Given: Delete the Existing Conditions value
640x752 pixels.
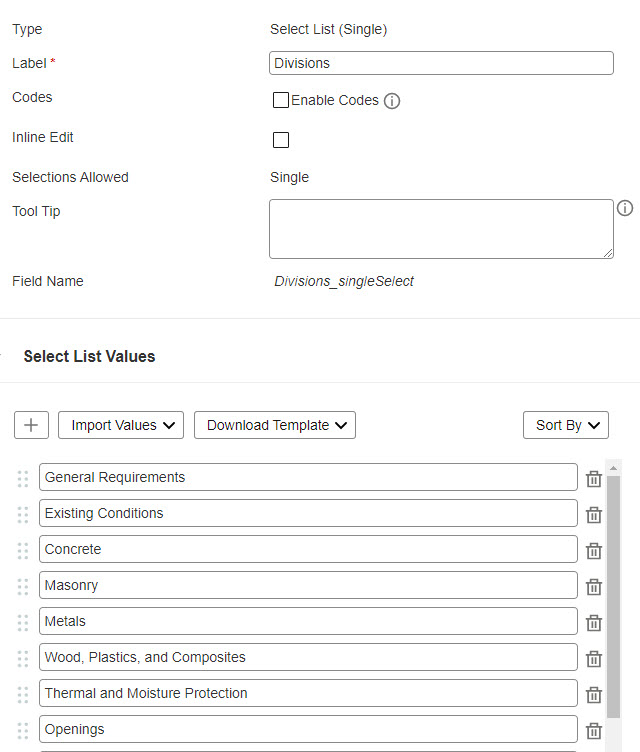Looking at the screenshot, I should (x=593, y=515).
